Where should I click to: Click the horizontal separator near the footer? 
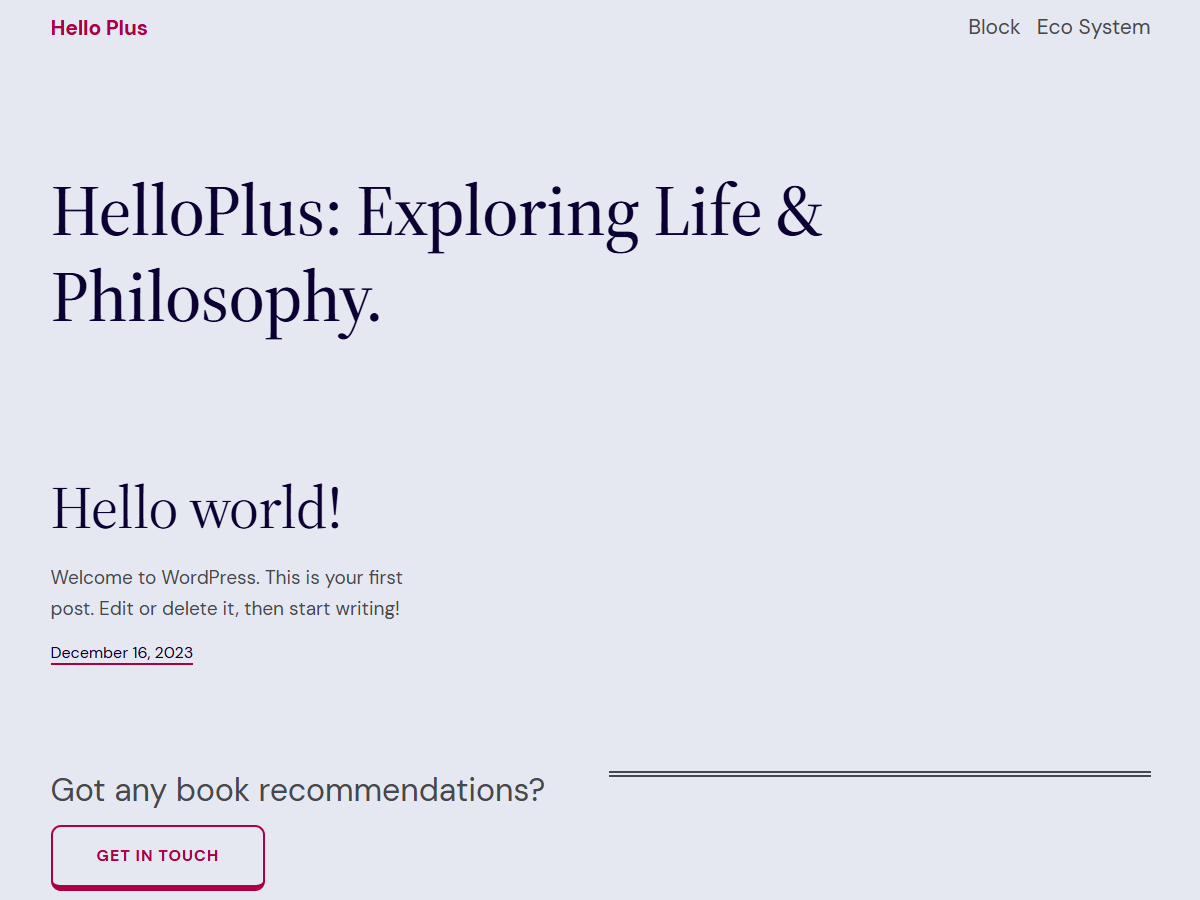coord(880,772)
